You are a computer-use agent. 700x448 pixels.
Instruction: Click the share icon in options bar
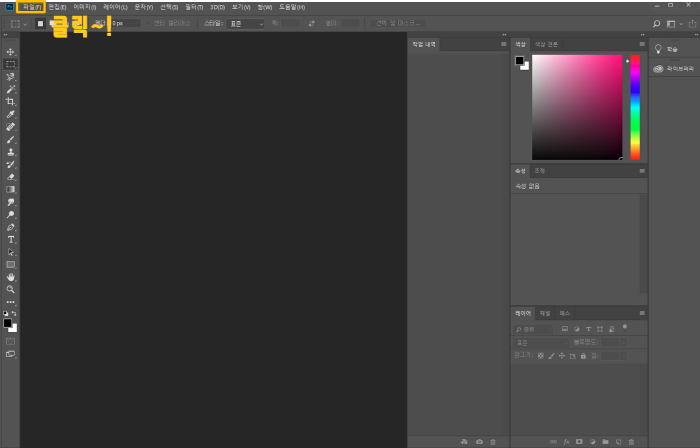pyautogui.click(x=692, y=24)
